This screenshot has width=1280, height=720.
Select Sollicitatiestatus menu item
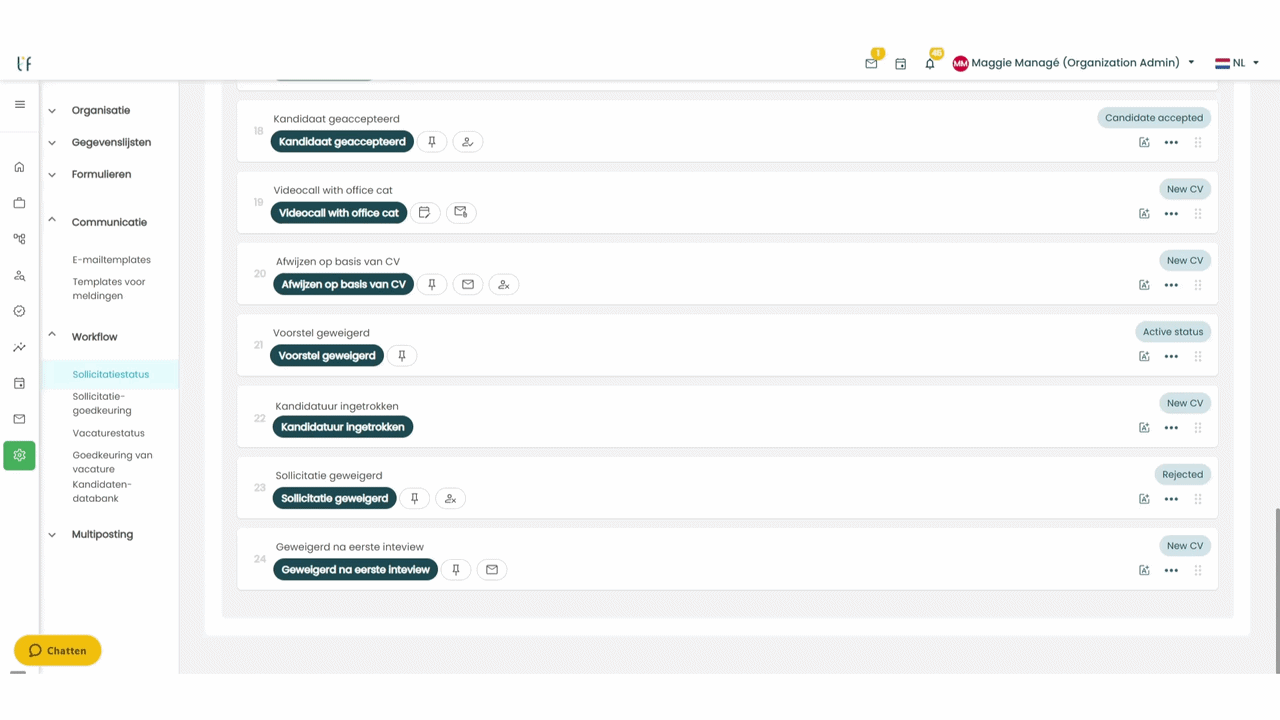point(111,375)
